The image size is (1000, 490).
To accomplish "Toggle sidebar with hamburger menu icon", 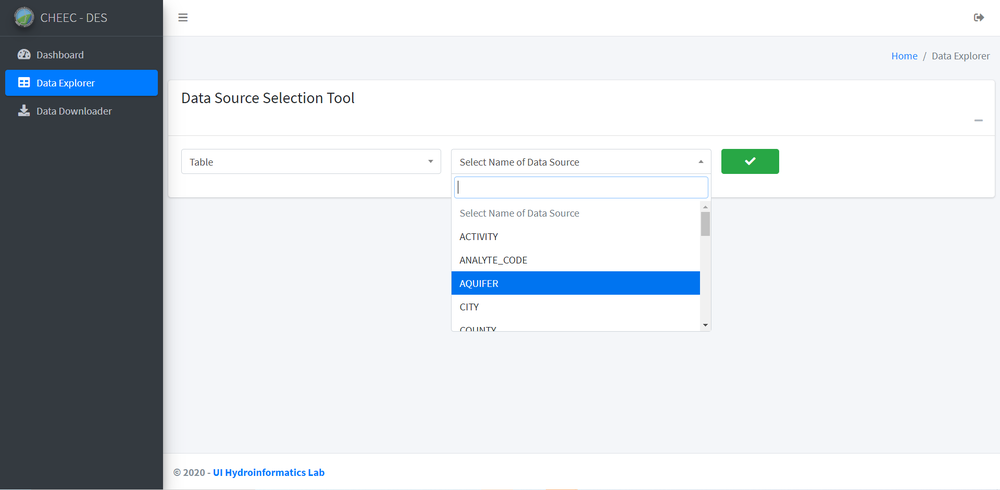I will (x=182, y=18).
